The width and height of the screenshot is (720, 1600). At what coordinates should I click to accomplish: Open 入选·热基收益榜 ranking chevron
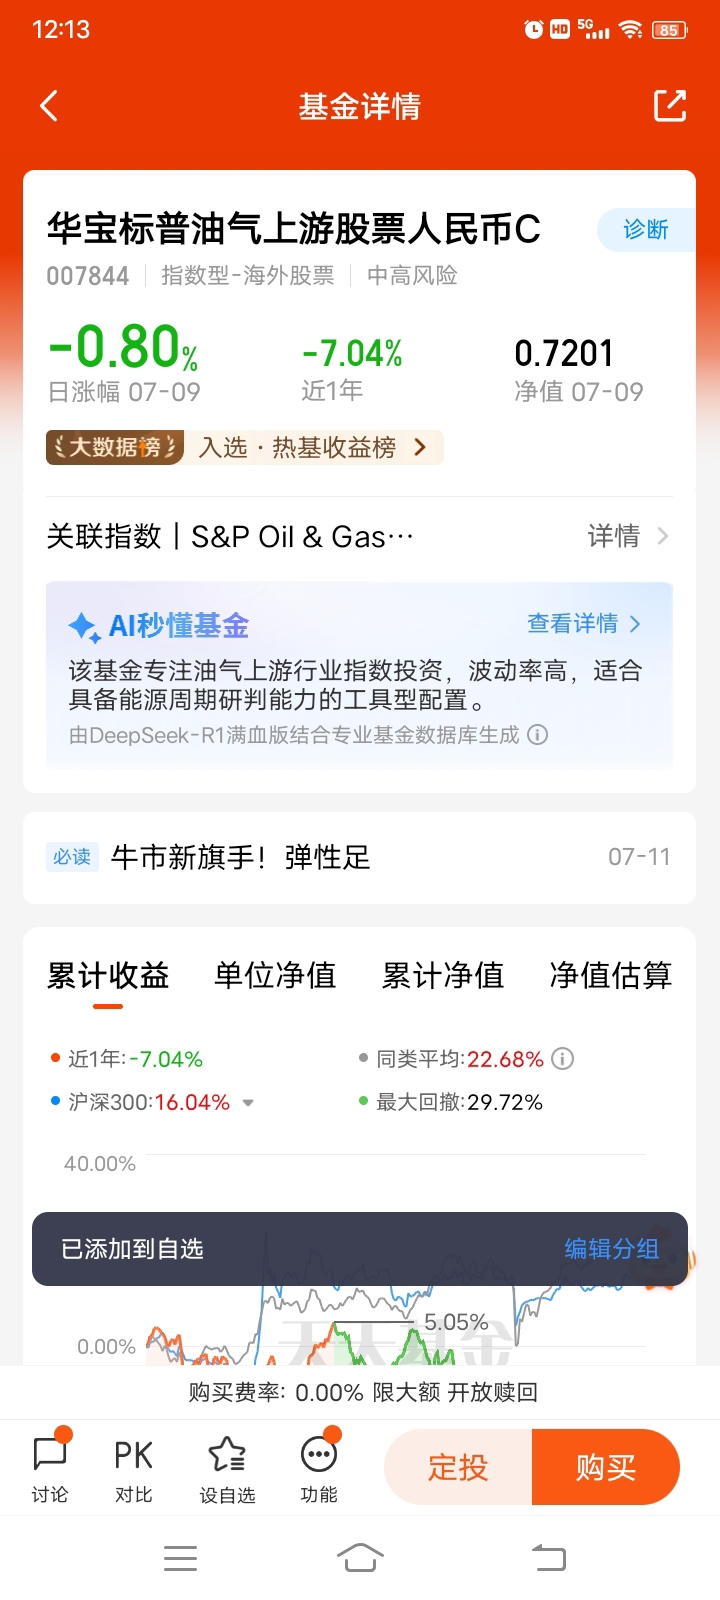420,447
